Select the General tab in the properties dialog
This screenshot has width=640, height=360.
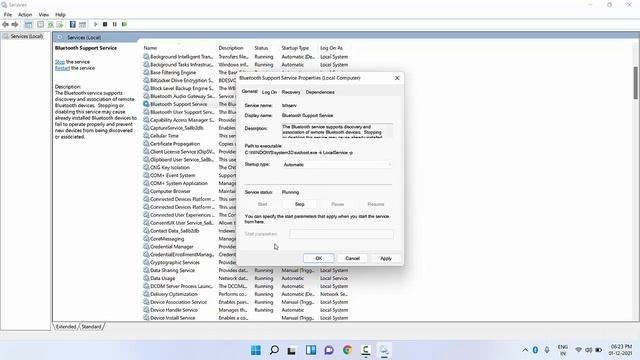click(249, 91)
